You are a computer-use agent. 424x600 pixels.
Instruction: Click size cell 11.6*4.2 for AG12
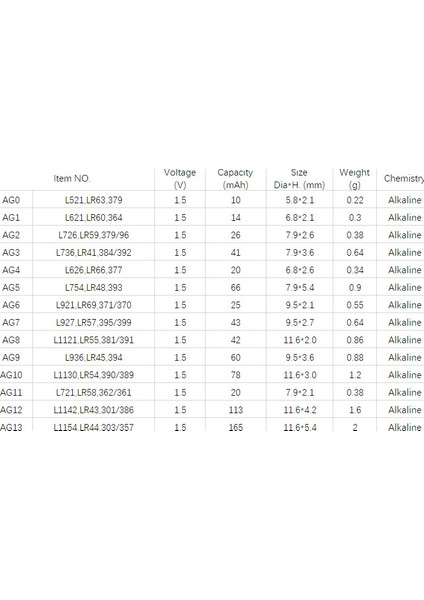pos(300,410)
